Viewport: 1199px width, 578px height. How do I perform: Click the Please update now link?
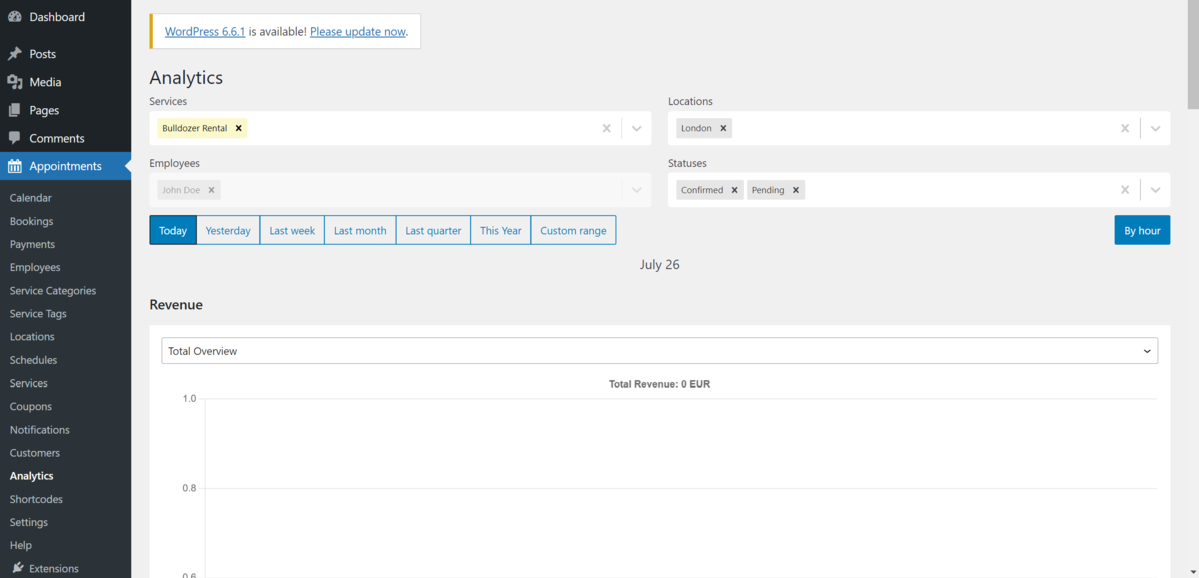(357, 31)
